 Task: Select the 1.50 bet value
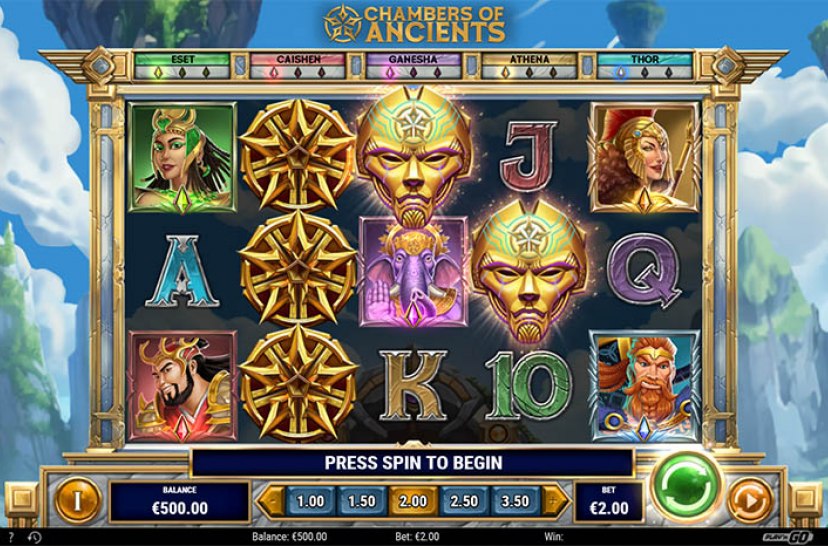point(362,501)
